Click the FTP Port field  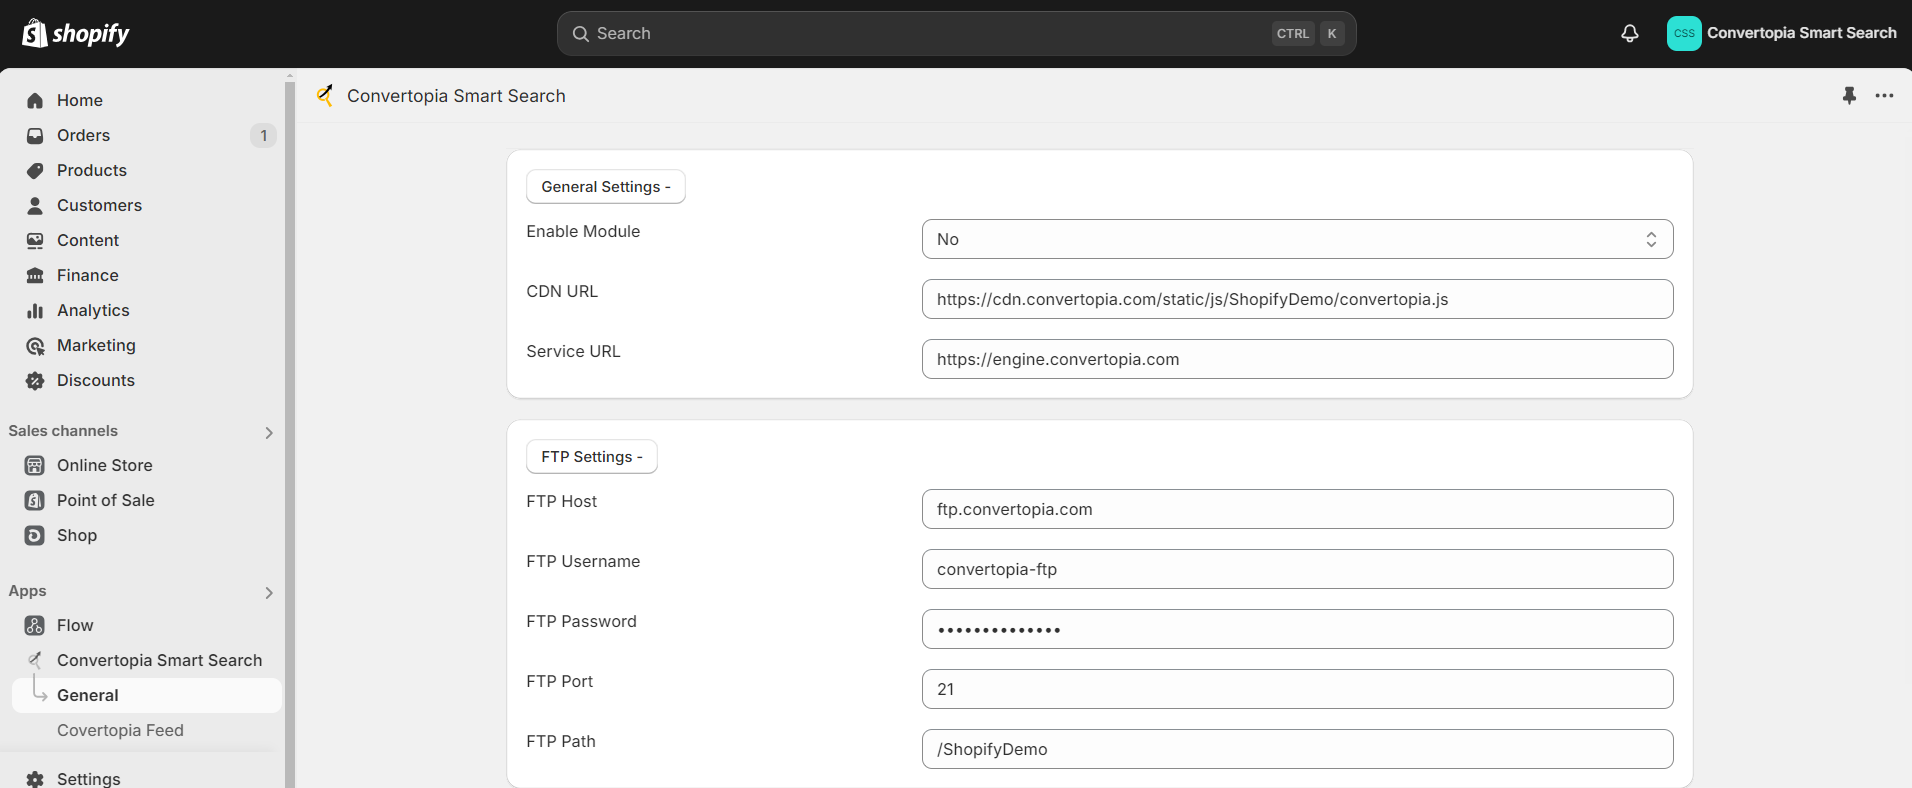point(1297,689)
